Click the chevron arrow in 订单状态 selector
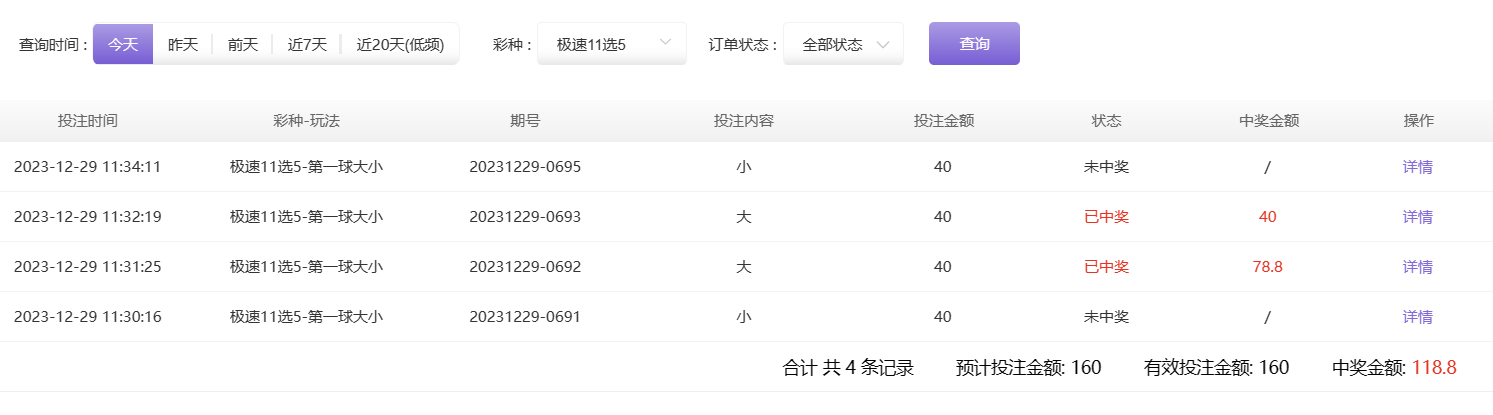This screenshot has height=415, width=1493. (882, 45)
